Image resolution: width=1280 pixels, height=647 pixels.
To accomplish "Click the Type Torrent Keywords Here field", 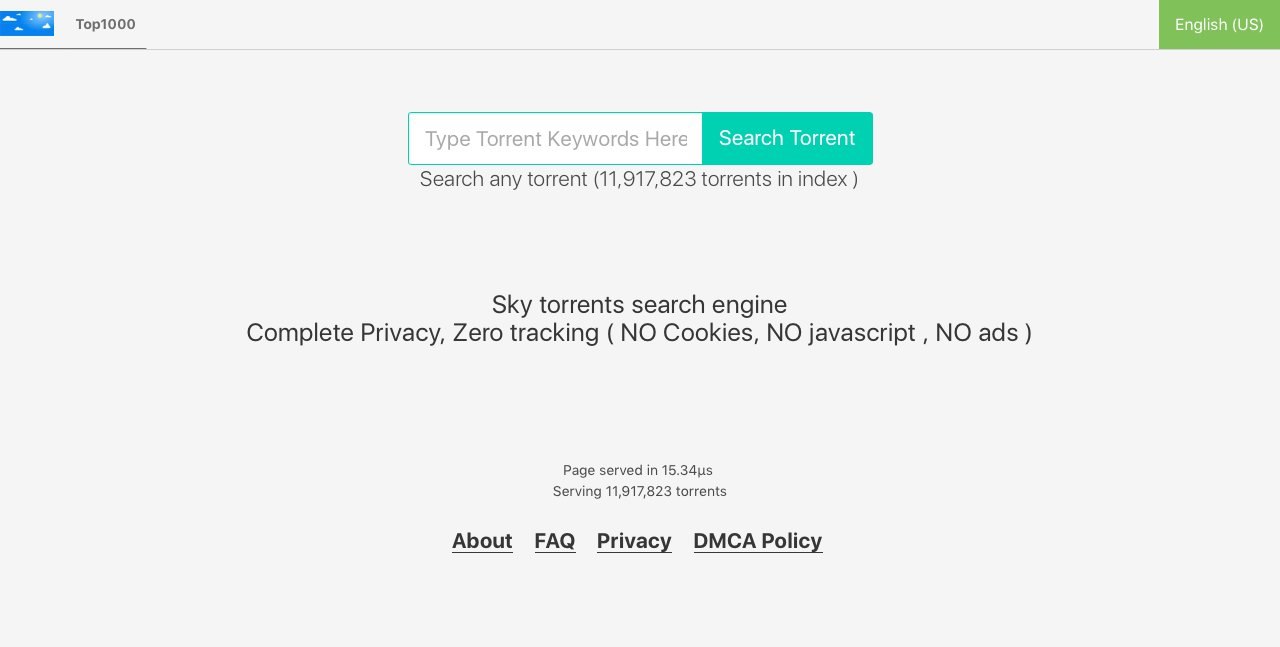I will coord(555,138).
